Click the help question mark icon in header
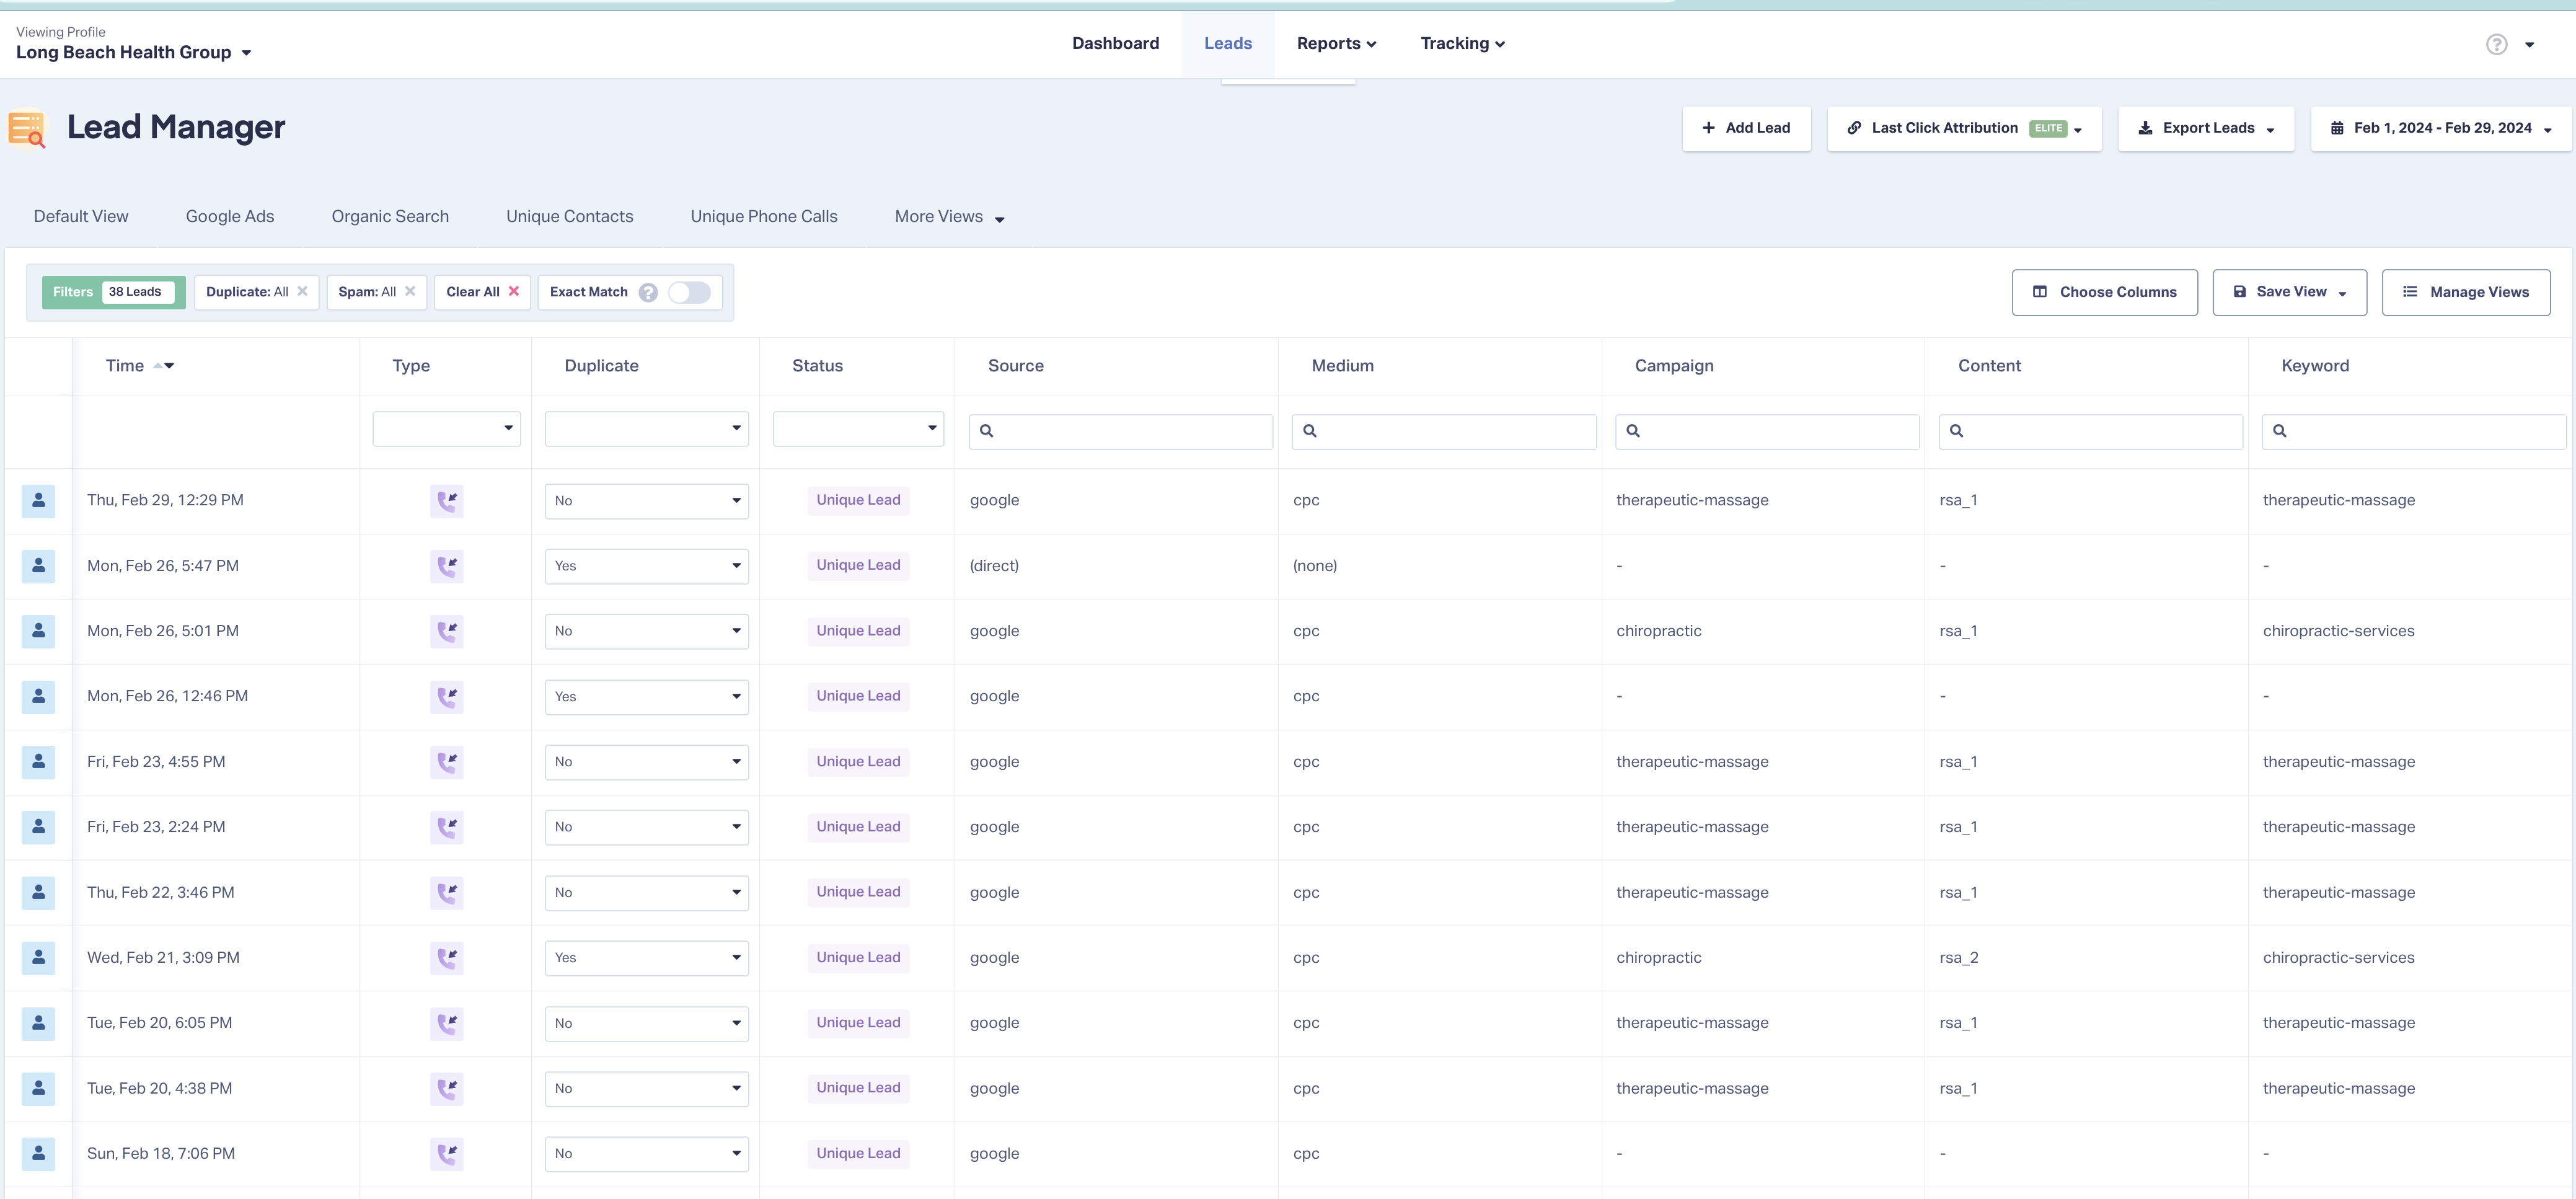2576x1199 pixels. (x=2496, y=44)
